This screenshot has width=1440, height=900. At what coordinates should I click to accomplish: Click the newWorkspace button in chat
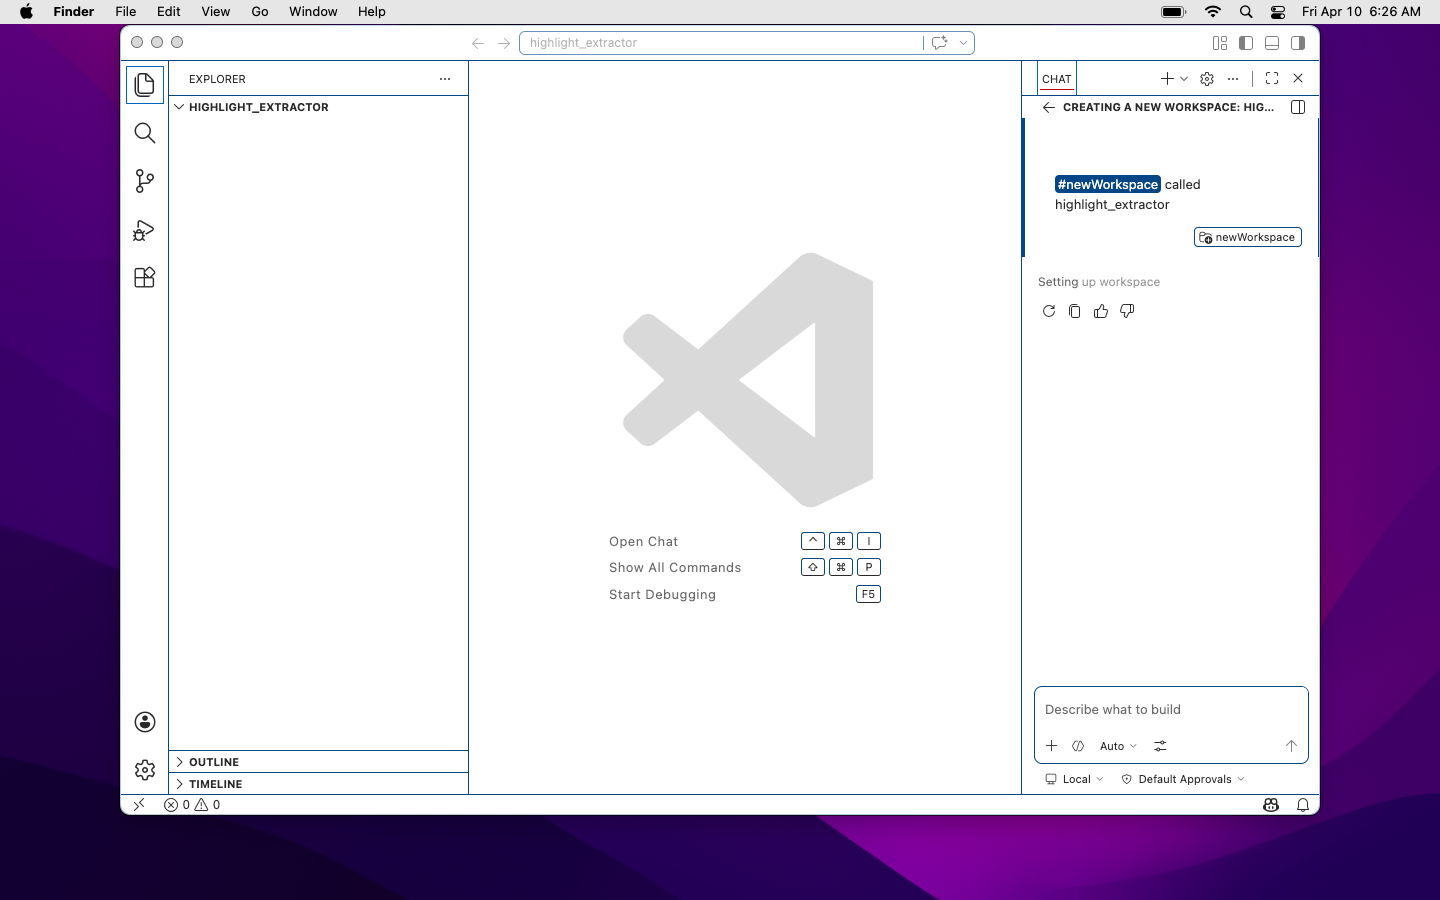[x=1247, y=237]
